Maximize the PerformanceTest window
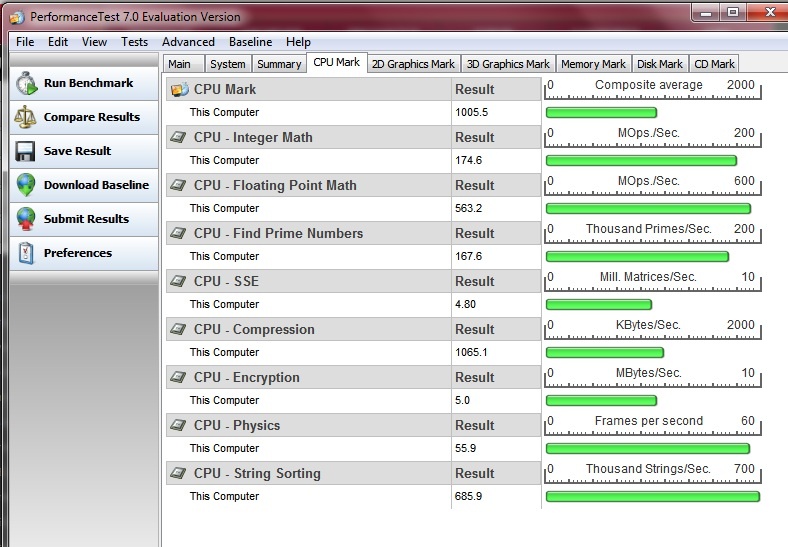The image size is (788, 547). [x=733, y=12]
